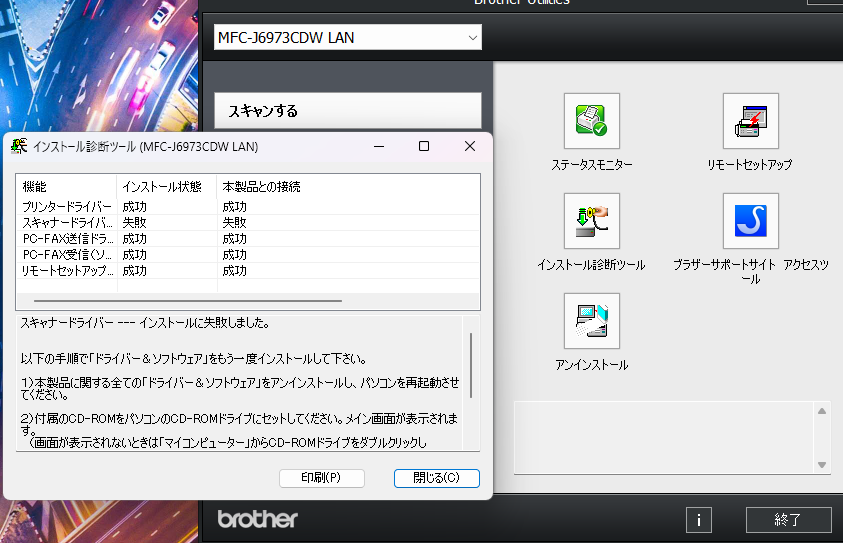
Task: Launch the アンインストール icon
Action: pyautogui.click(x=591, y=321)
